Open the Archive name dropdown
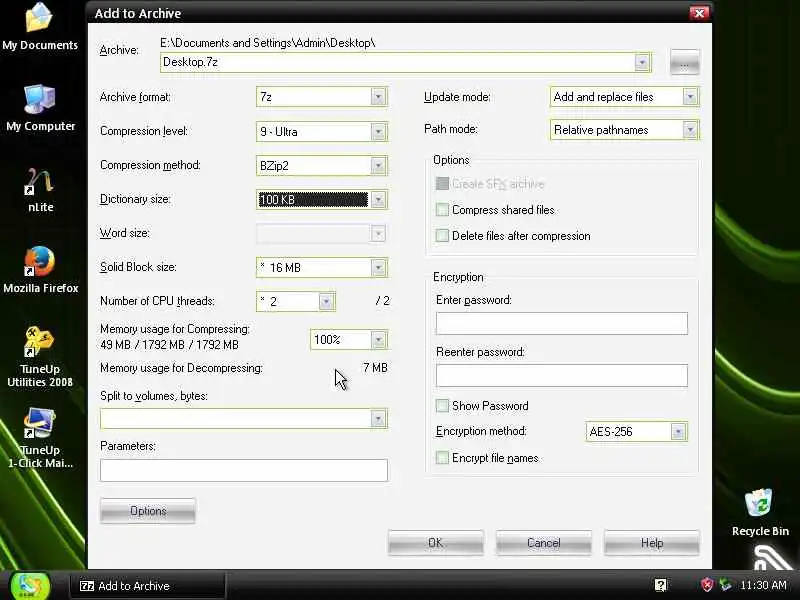The image size is (800, 600). pos(642,62)
